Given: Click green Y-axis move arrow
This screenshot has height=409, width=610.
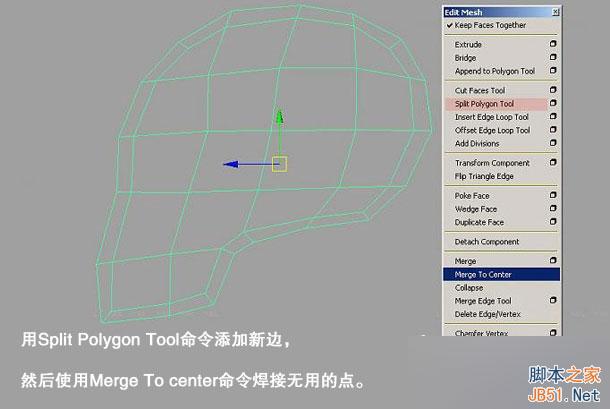Looking at the screenshot, I should tap(279, 117).
